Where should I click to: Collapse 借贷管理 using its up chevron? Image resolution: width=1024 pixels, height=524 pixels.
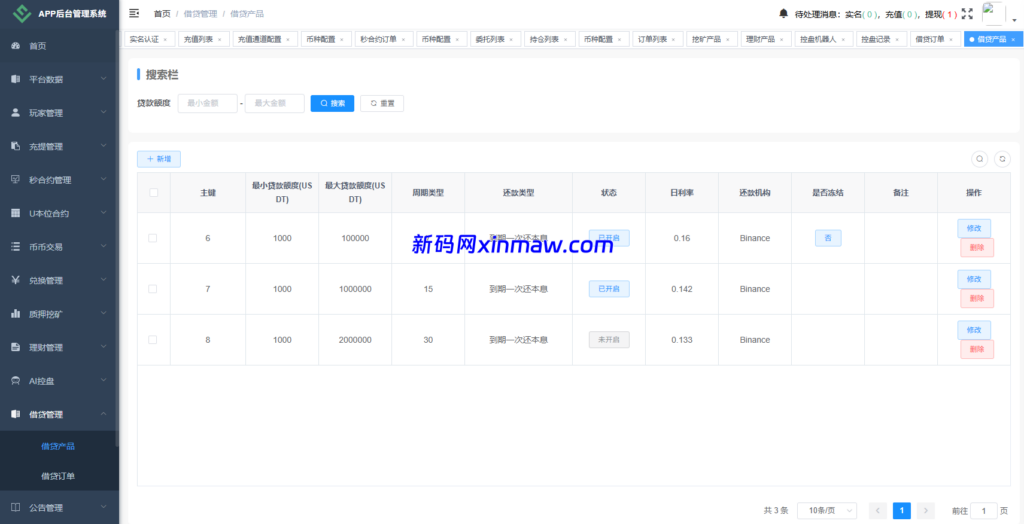click(x=103, y=414)
